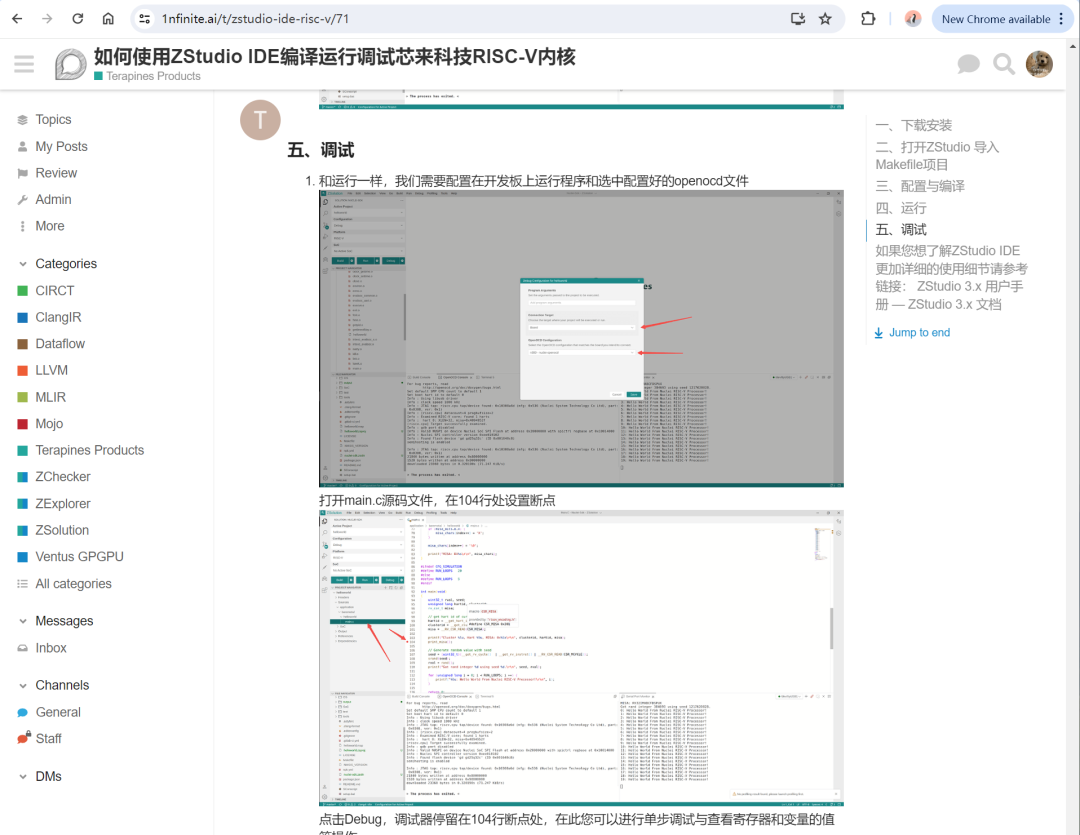Open the debug configuration dialog screenshot
1080x835 pixels.
[581, 339]
